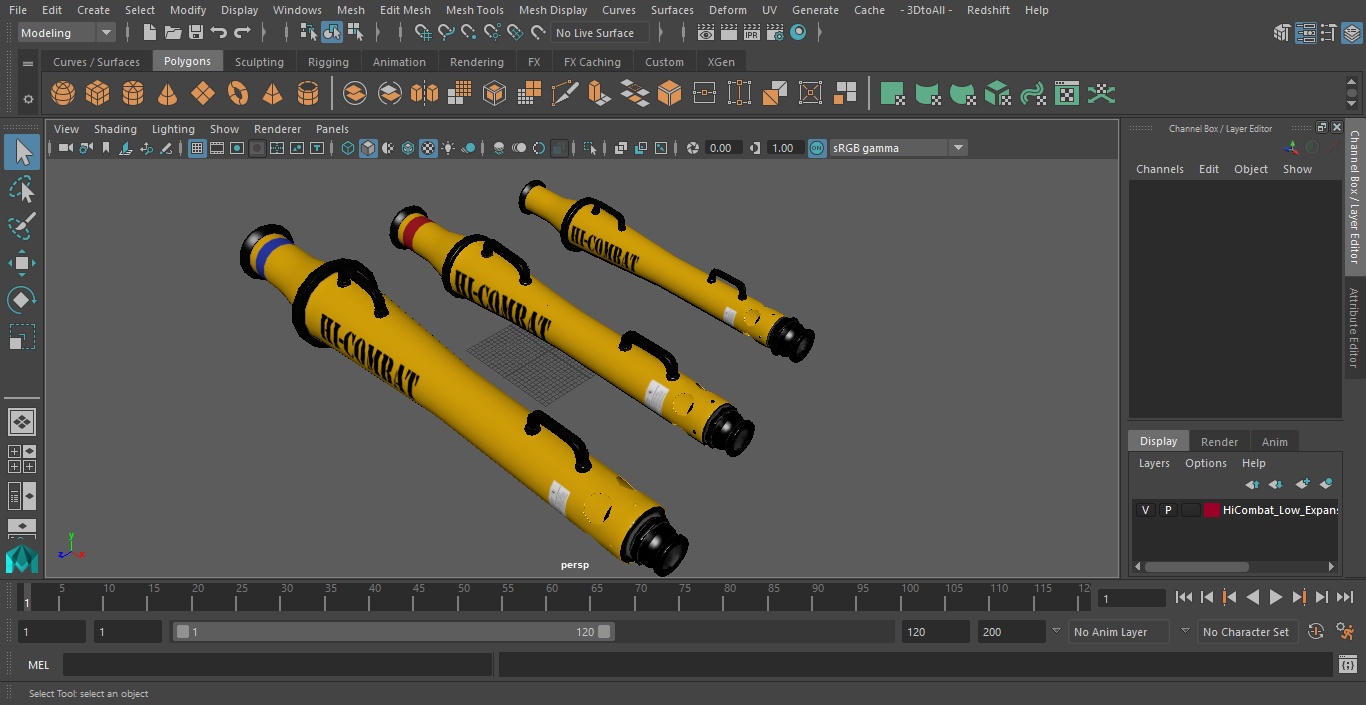The height and width of the screenshot is (705, 1366).
Task: Select the Scale tool in the toolbox
Action: pos(21,337)
